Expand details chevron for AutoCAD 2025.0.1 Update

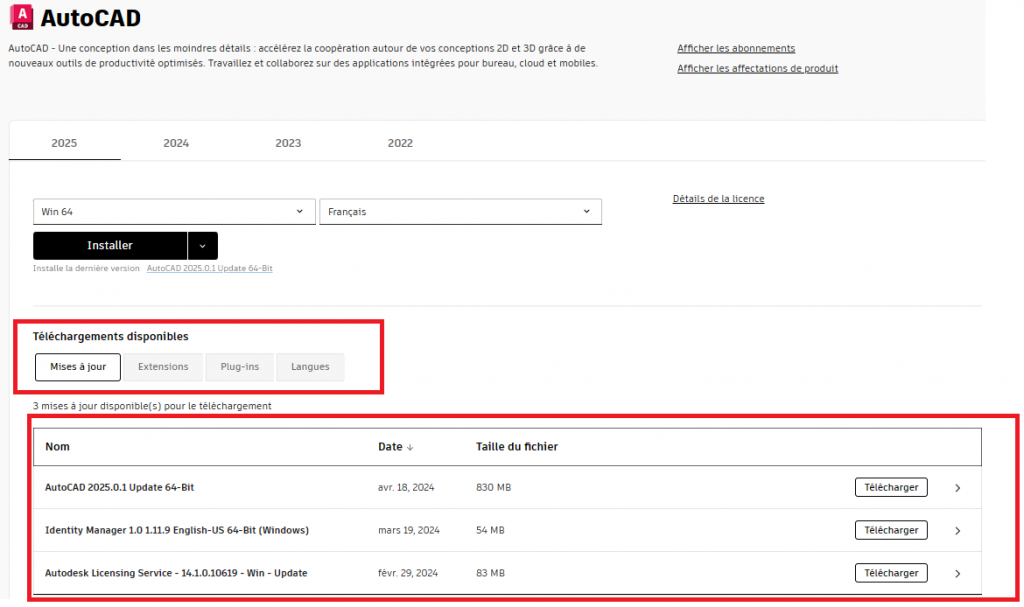(x=957, y=488)
